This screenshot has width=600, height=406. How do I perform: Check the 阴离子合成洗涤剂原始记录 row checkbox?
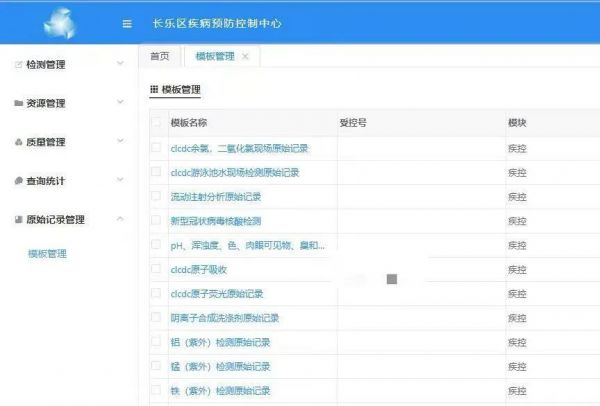point(156,317)
